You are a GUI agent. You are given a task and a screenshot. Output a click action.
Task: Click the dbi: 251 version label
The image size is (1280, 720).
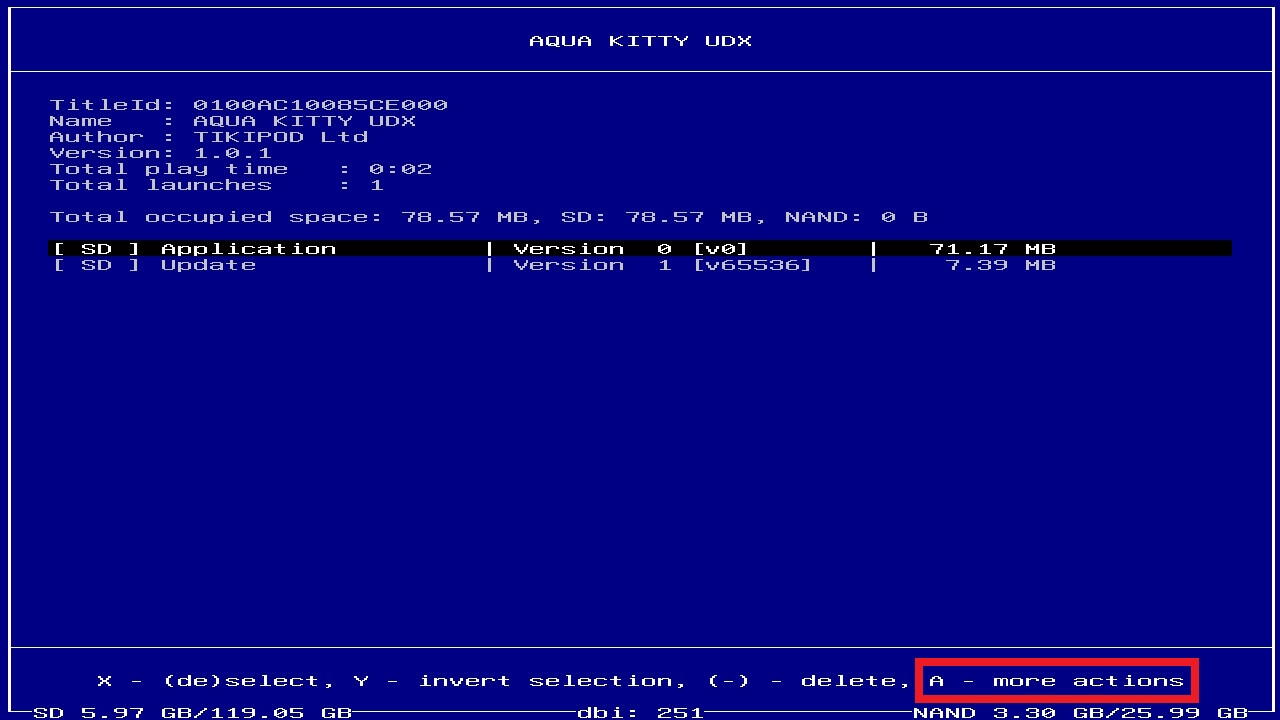pos(641,713)
